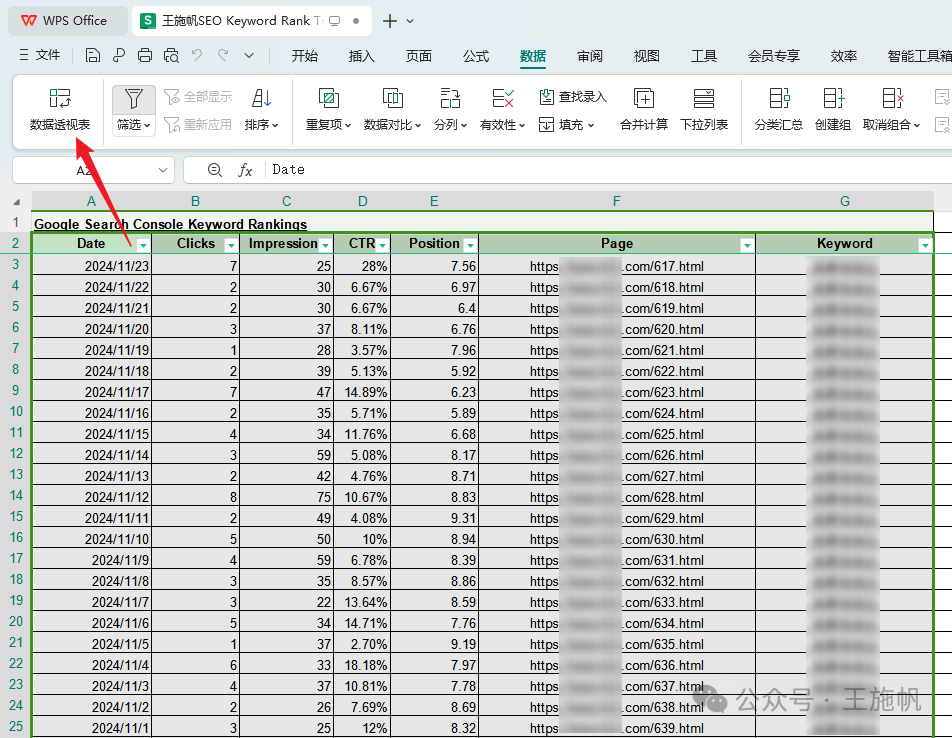This screenshot has width=952, height=738.
Task: Open the Position column filter dropdown
Action: (x=470, y=245)
